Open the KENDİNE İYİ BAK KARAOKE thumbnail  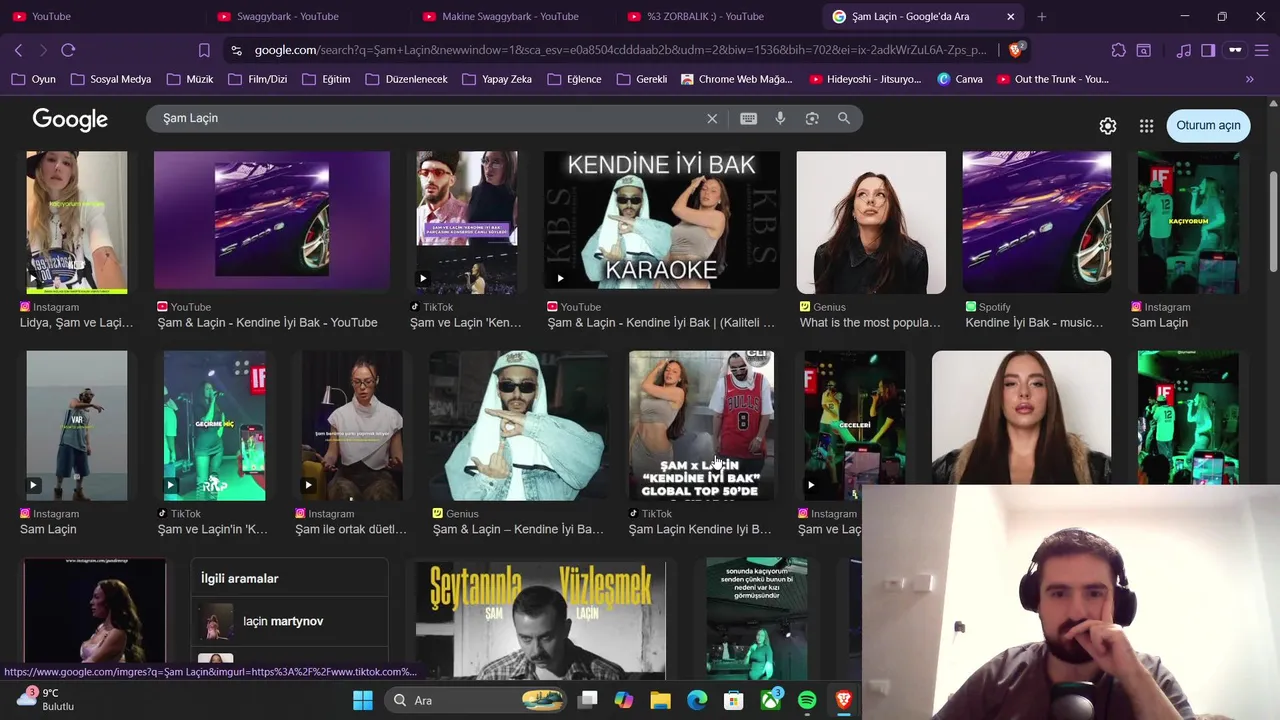[662, 220]
